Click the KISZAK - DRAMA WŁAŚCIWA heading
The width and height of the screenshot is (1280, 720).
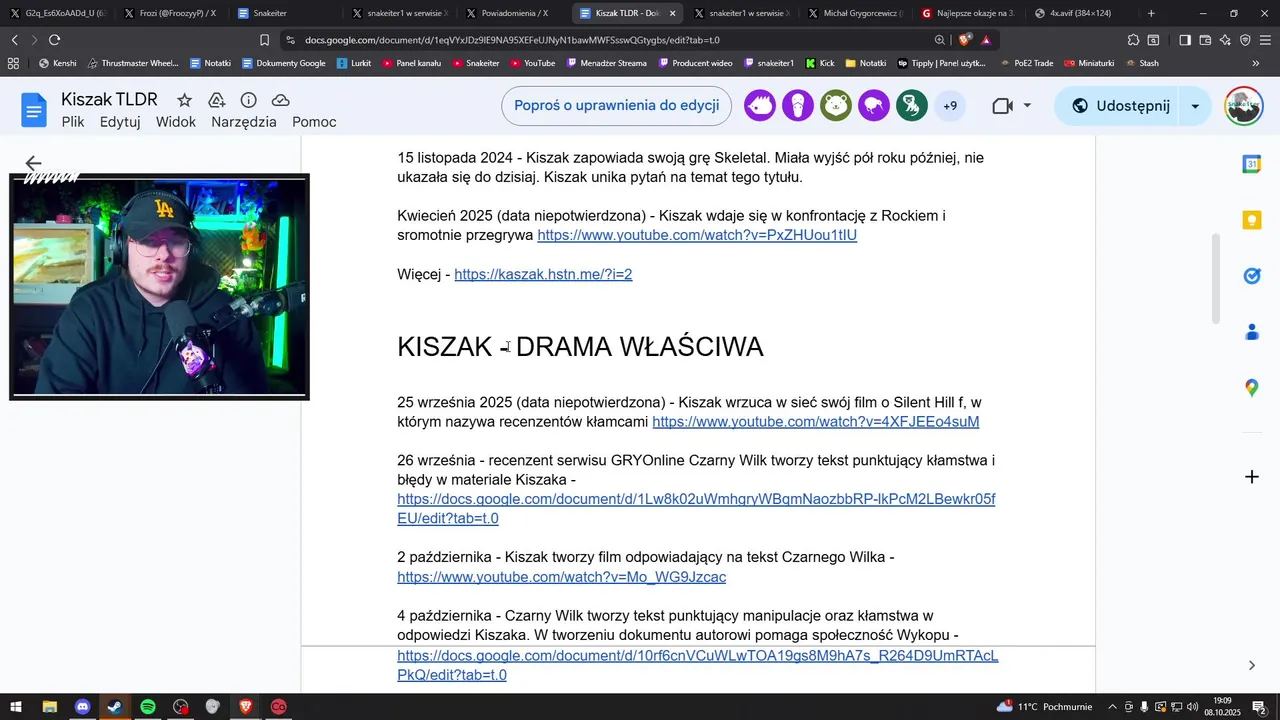click(580, 347)
